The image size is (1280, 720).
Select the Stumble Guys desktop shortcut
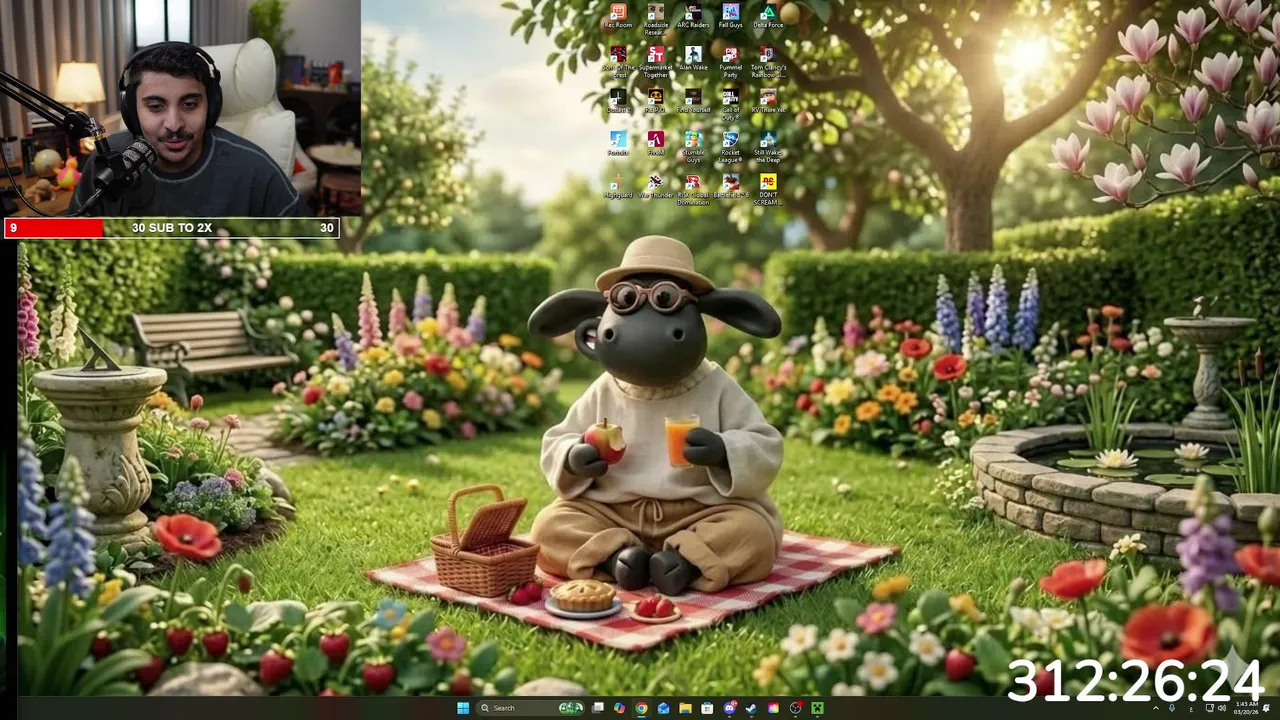point(693,147)
